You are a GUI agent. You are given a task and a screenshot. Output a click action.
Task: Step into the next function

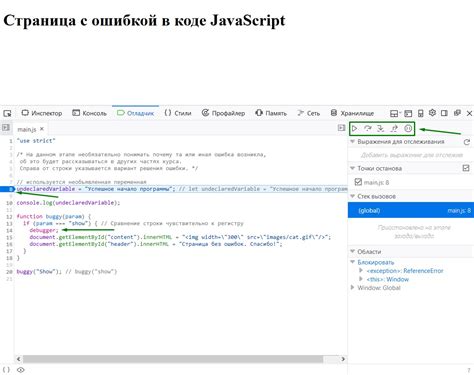point(381,128)
